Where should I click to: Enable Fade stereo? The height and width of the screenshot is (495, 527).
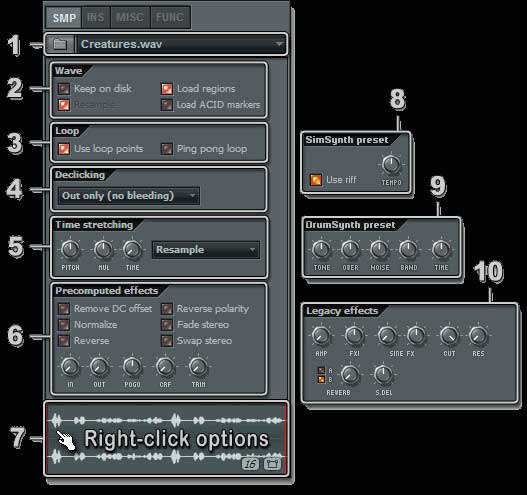167,325
